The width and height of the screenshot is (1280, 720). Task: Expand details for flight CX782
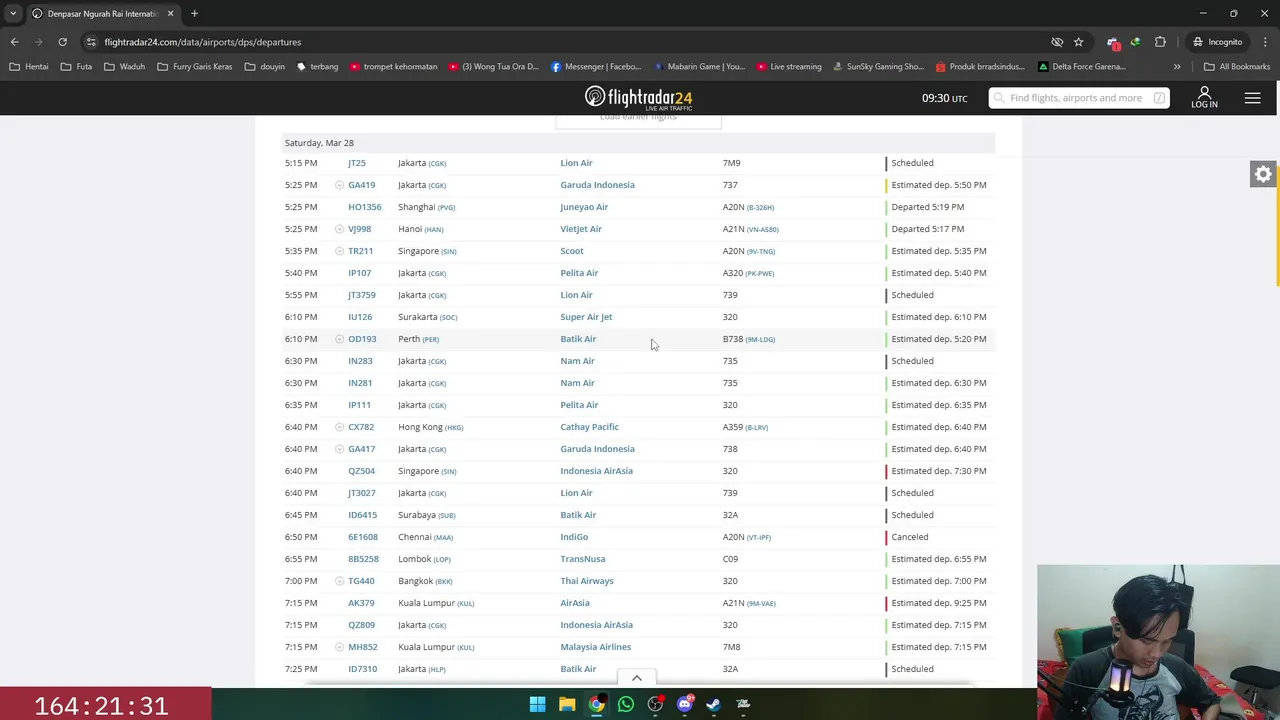point(339,427)
